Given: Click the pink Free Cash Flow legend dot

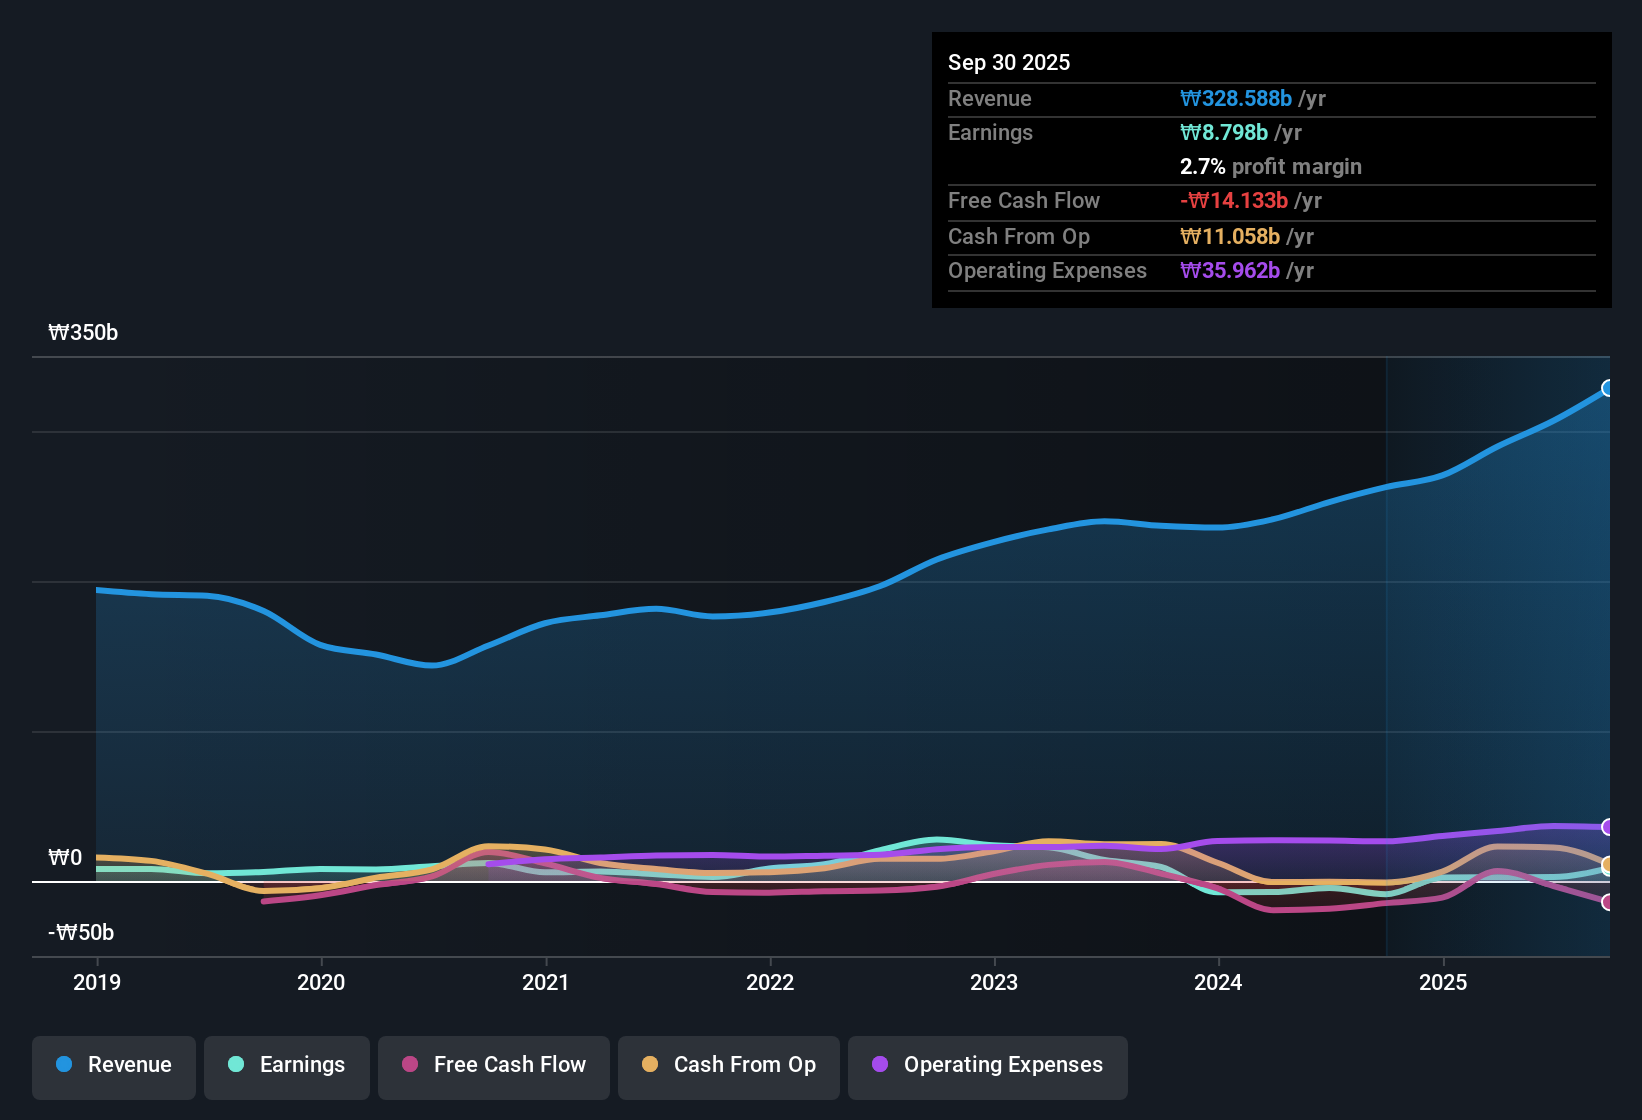Looking at the screenshot, I should tap(409, 1065).
